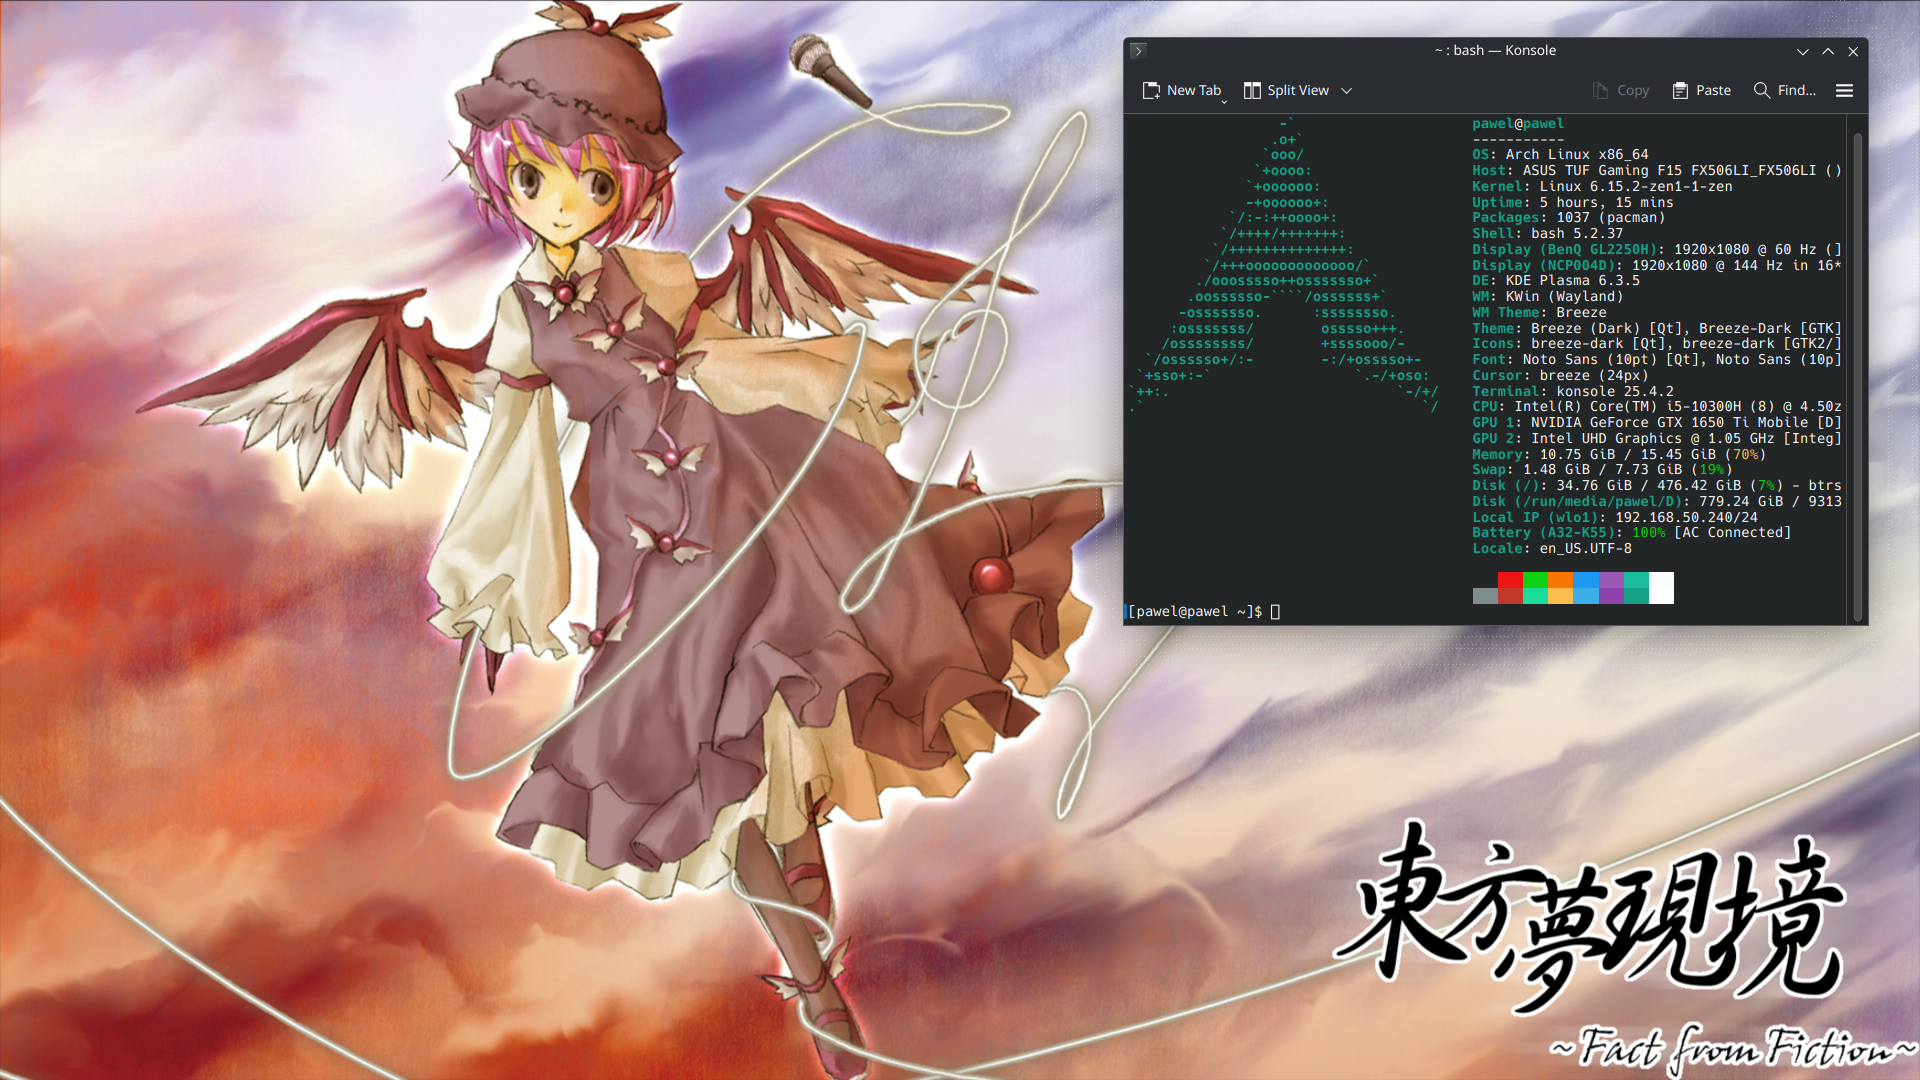Click the 'Memory: 10.75 GiB / 15.45 GiB' line
This screenshot has width=1920, height=1080.
coord(1619,455)
